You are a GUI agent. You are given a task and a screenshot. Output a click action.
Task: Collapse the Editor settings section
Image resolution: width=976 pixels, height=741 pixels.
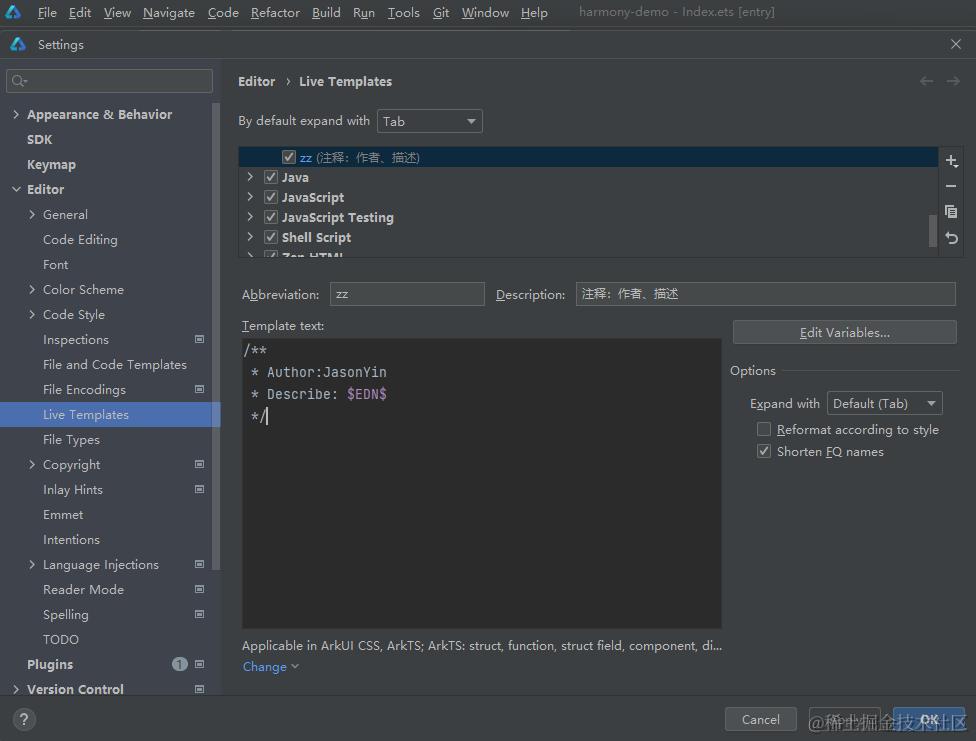pos(16,189)
